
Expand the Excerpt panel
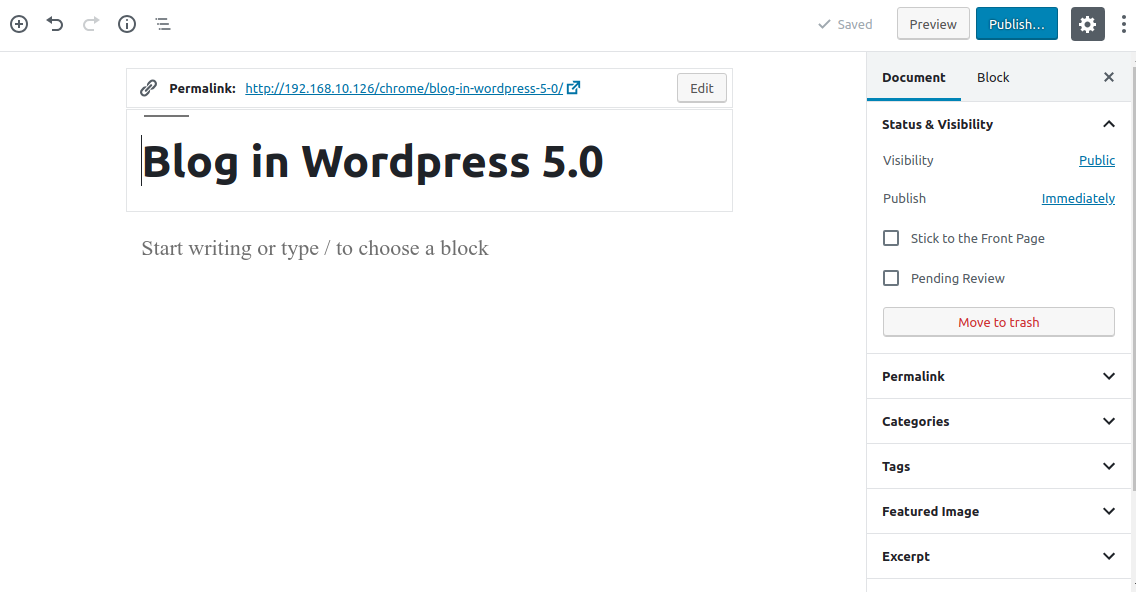(998, 556)
